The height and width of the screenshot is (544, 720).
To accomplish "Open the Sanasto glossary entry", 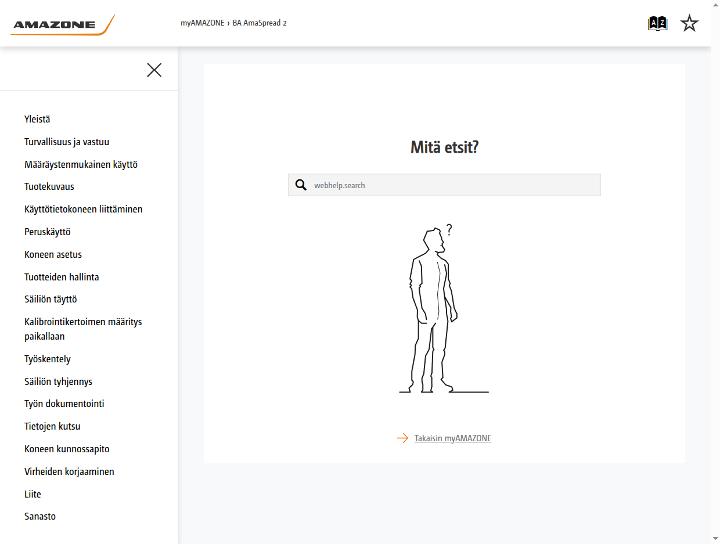I will coord(40,516).
